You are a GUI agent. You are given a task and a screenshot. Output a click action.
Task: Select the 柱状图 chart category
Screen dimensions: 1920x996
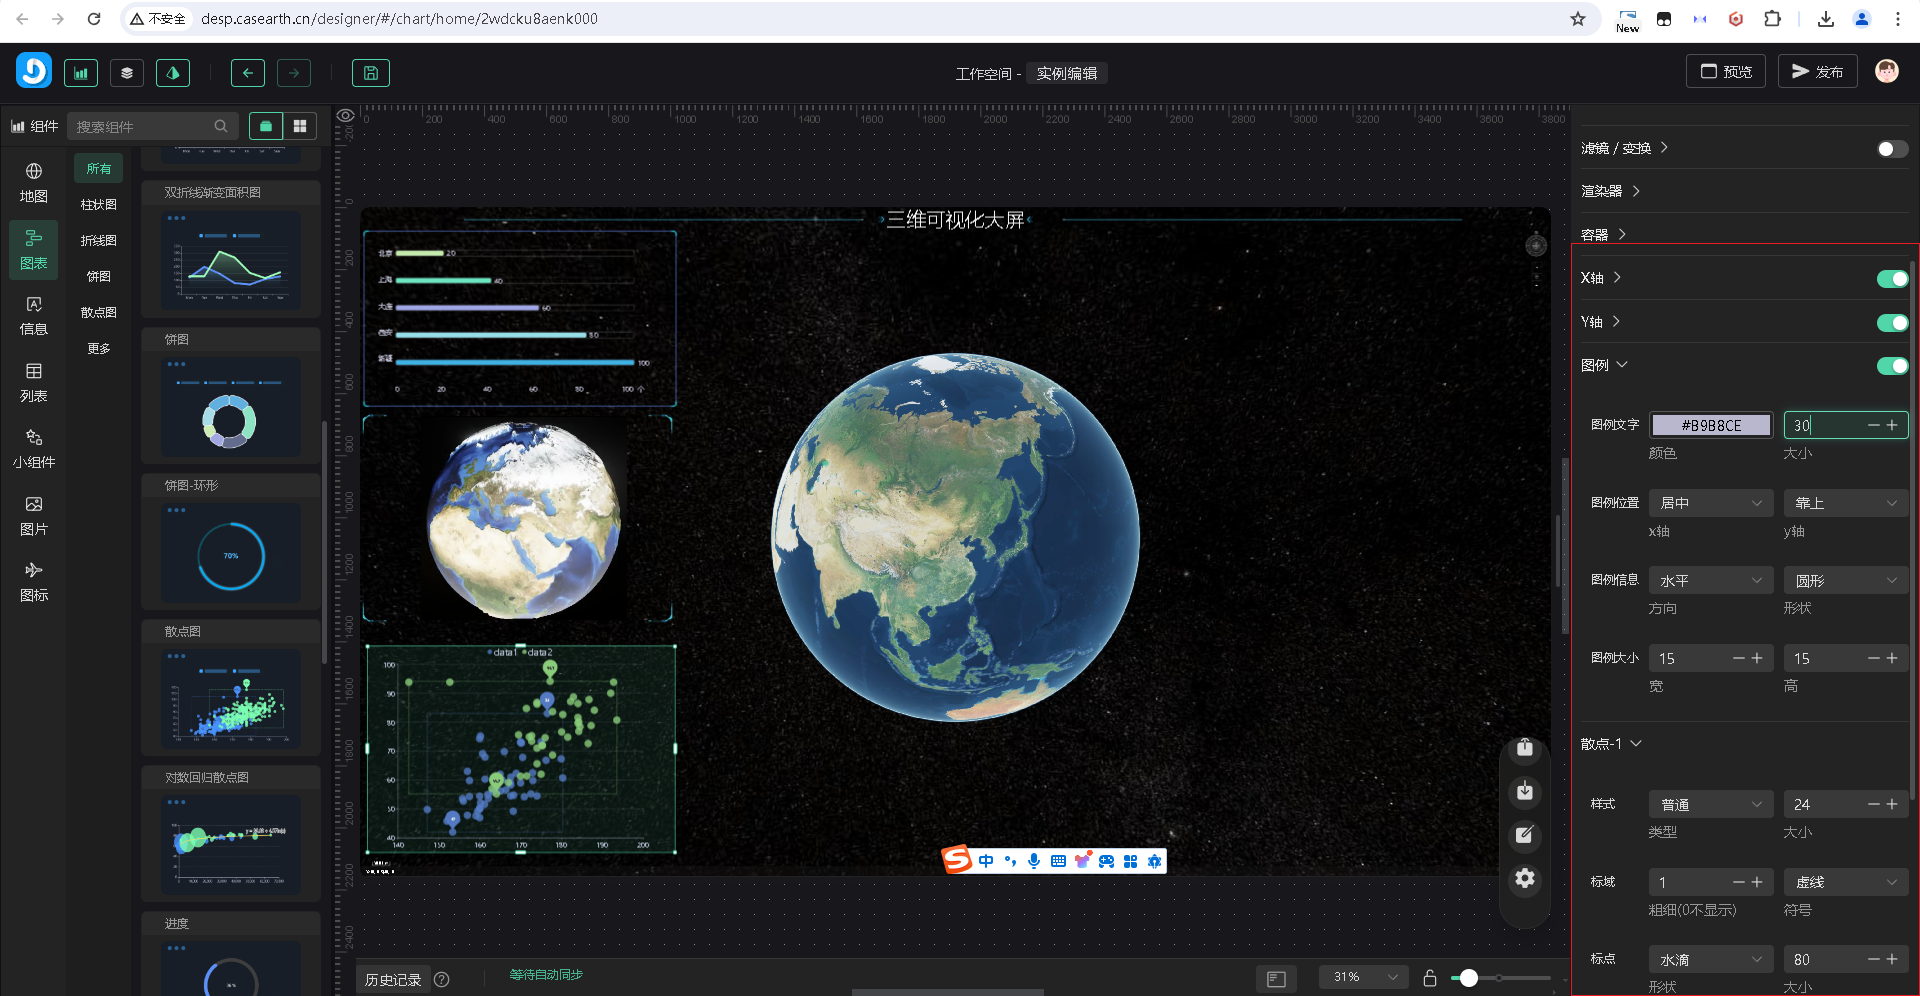(x=98, y=205)
